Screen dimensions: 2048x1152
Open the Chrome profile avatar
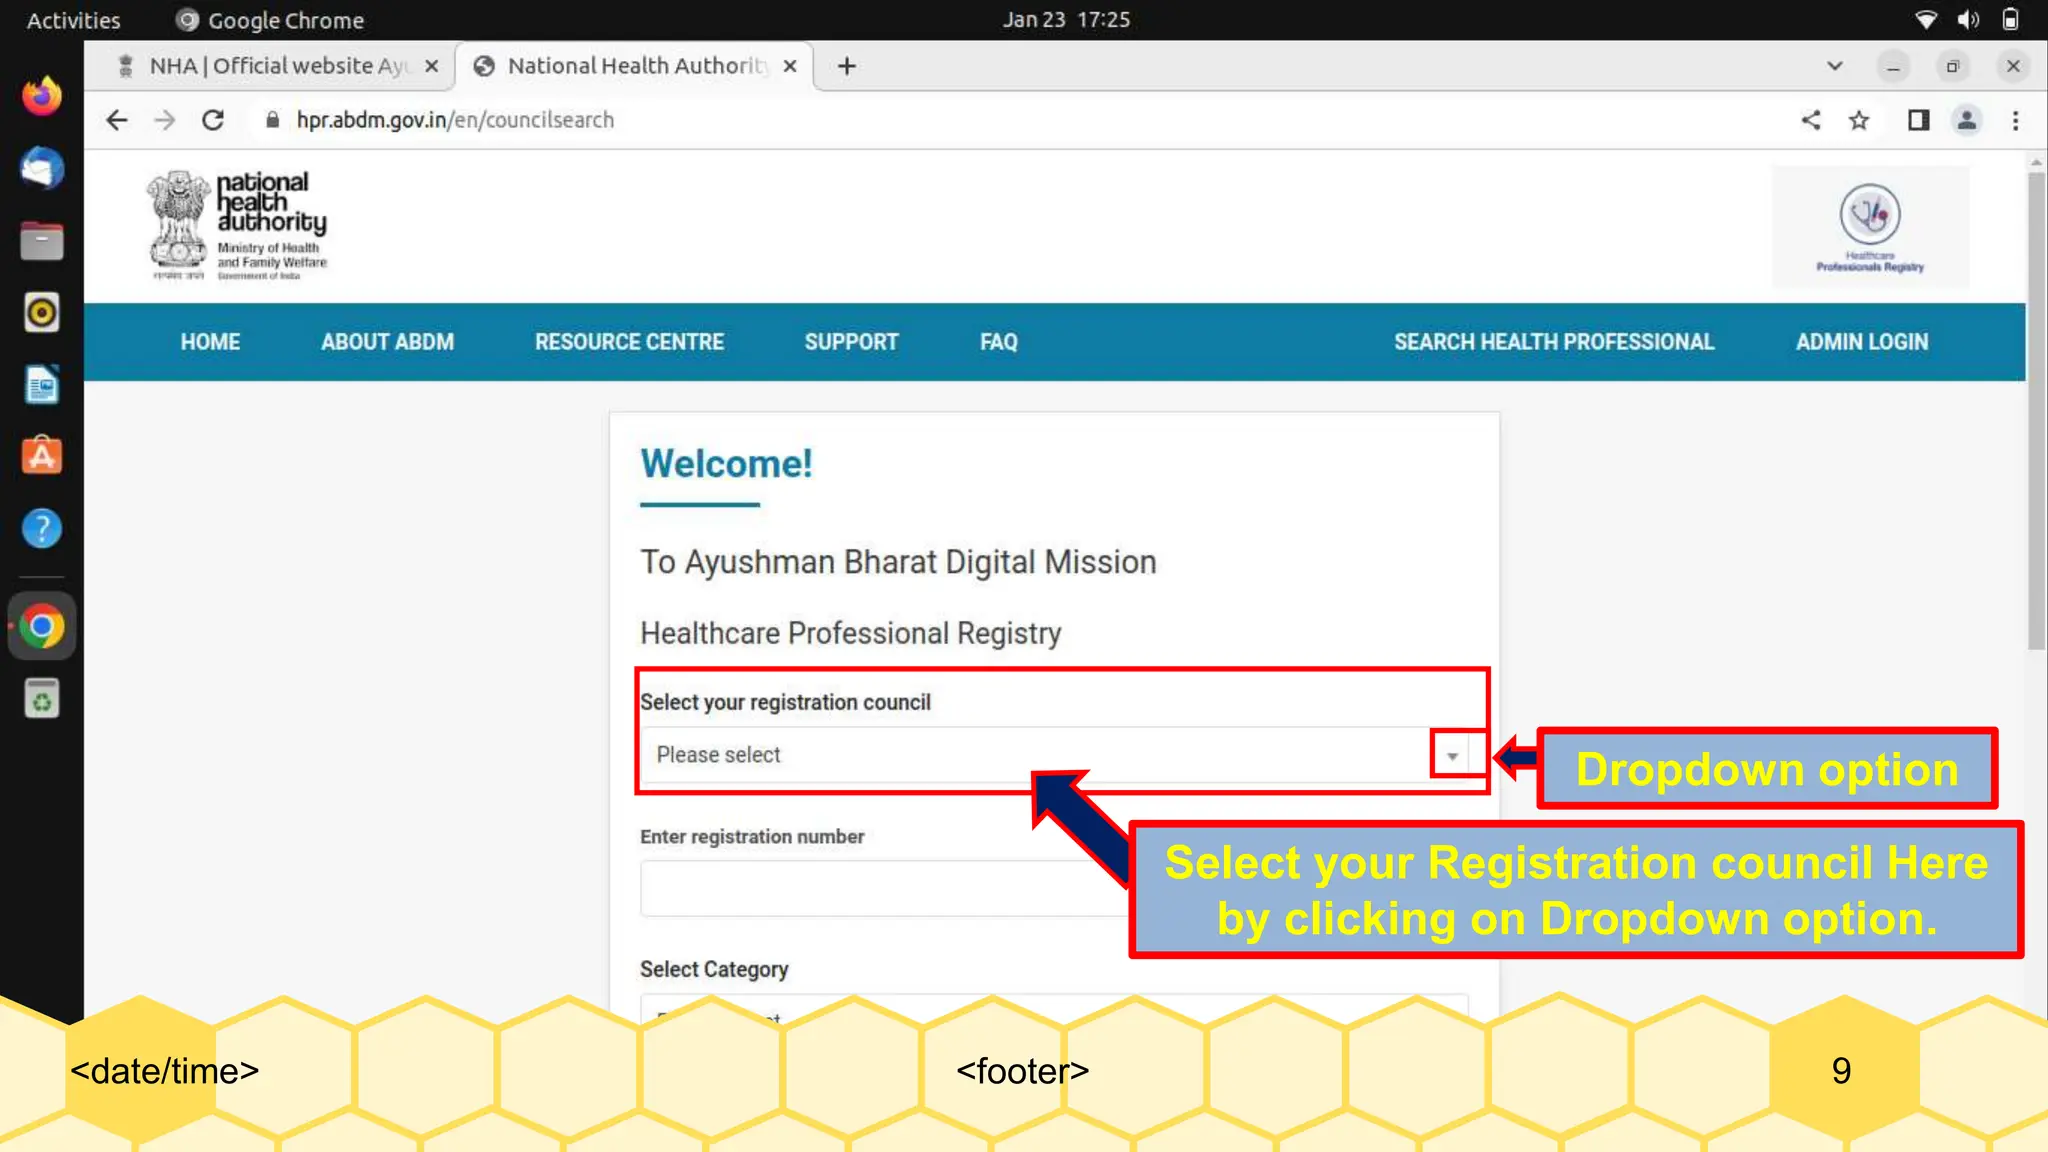1967,120
